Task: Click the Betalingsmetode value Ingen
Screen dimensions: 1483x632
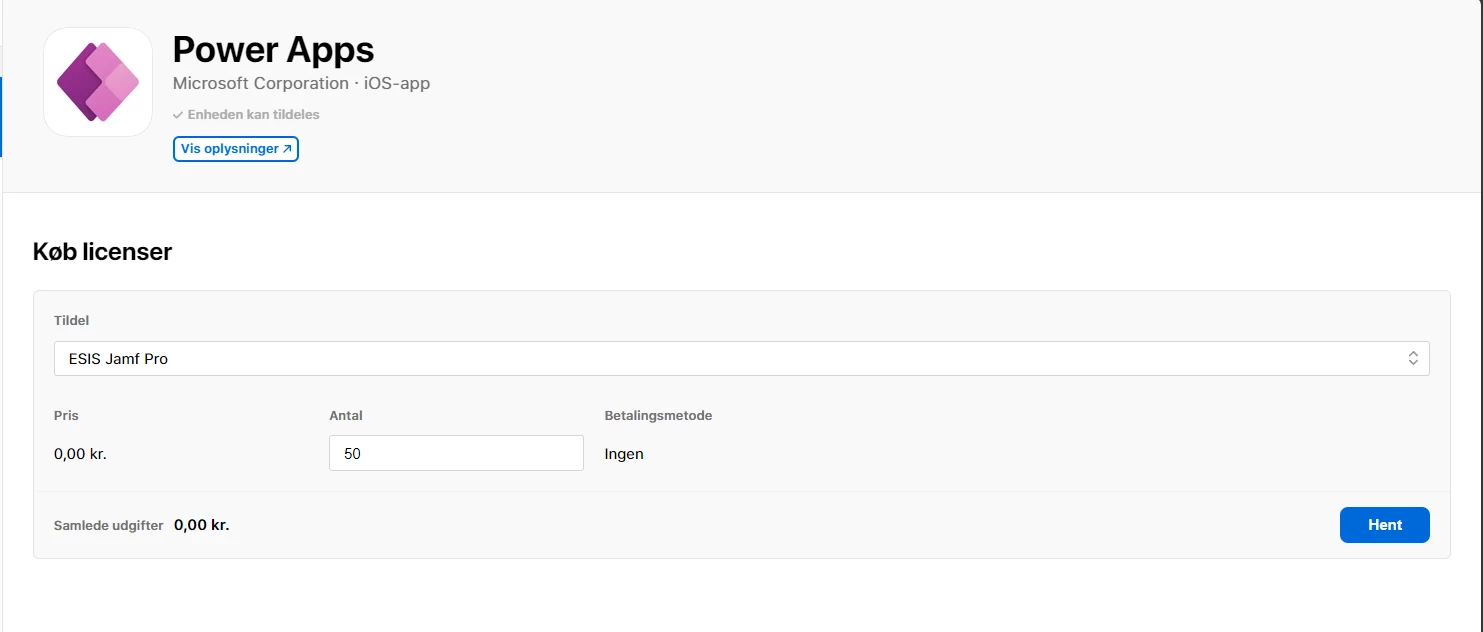Action: click(x=624, y=454)
